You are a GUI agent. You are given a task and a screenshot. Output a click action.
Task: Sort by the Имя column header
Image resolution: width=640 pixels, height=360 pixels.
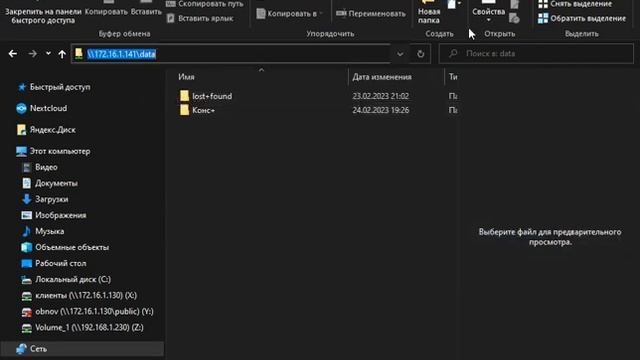click(186, 77)
